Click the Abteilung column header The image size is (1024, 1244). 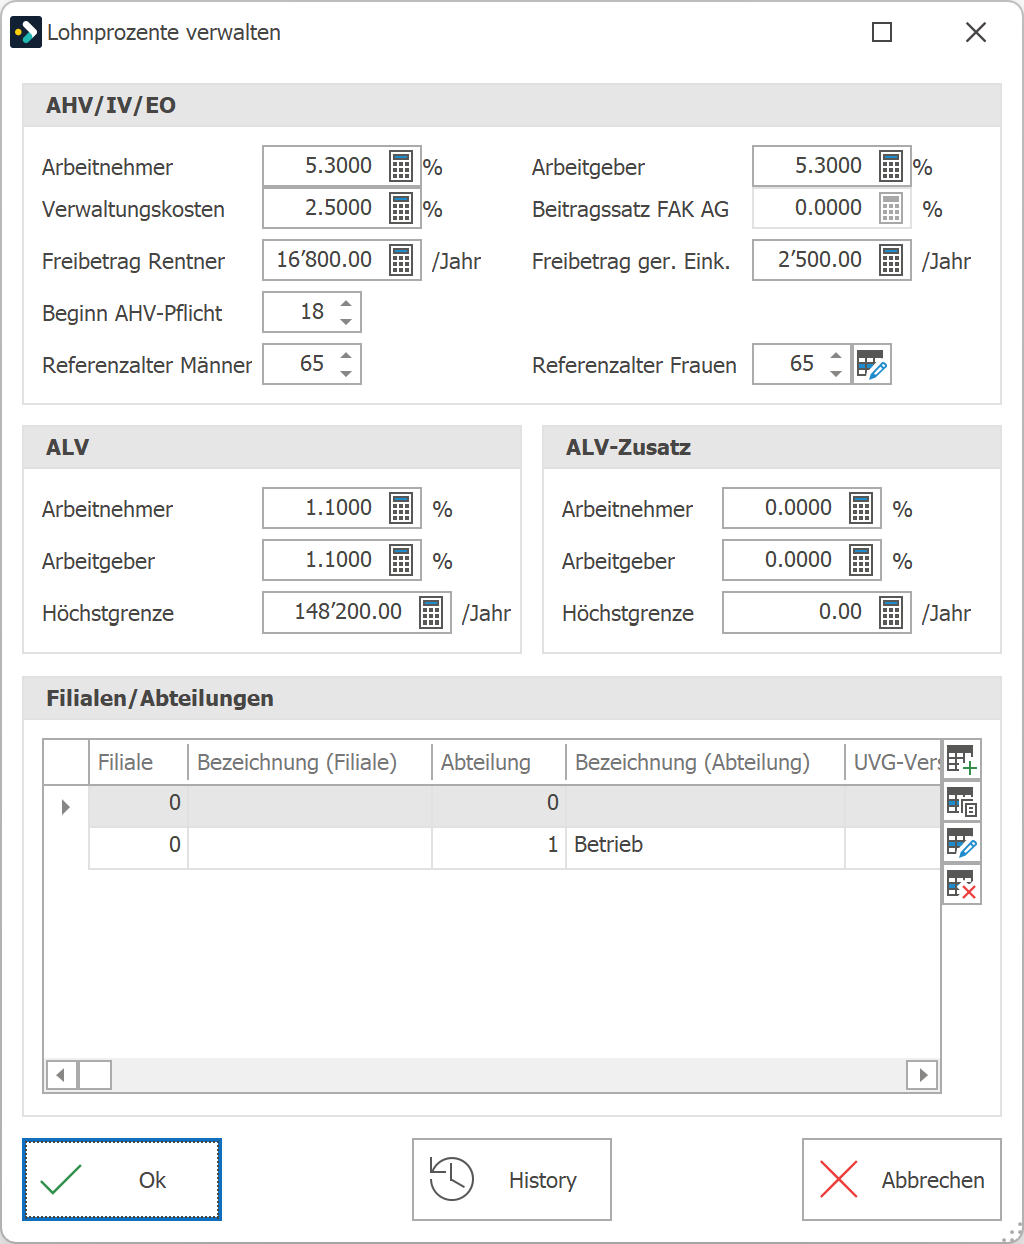[499, 762]
